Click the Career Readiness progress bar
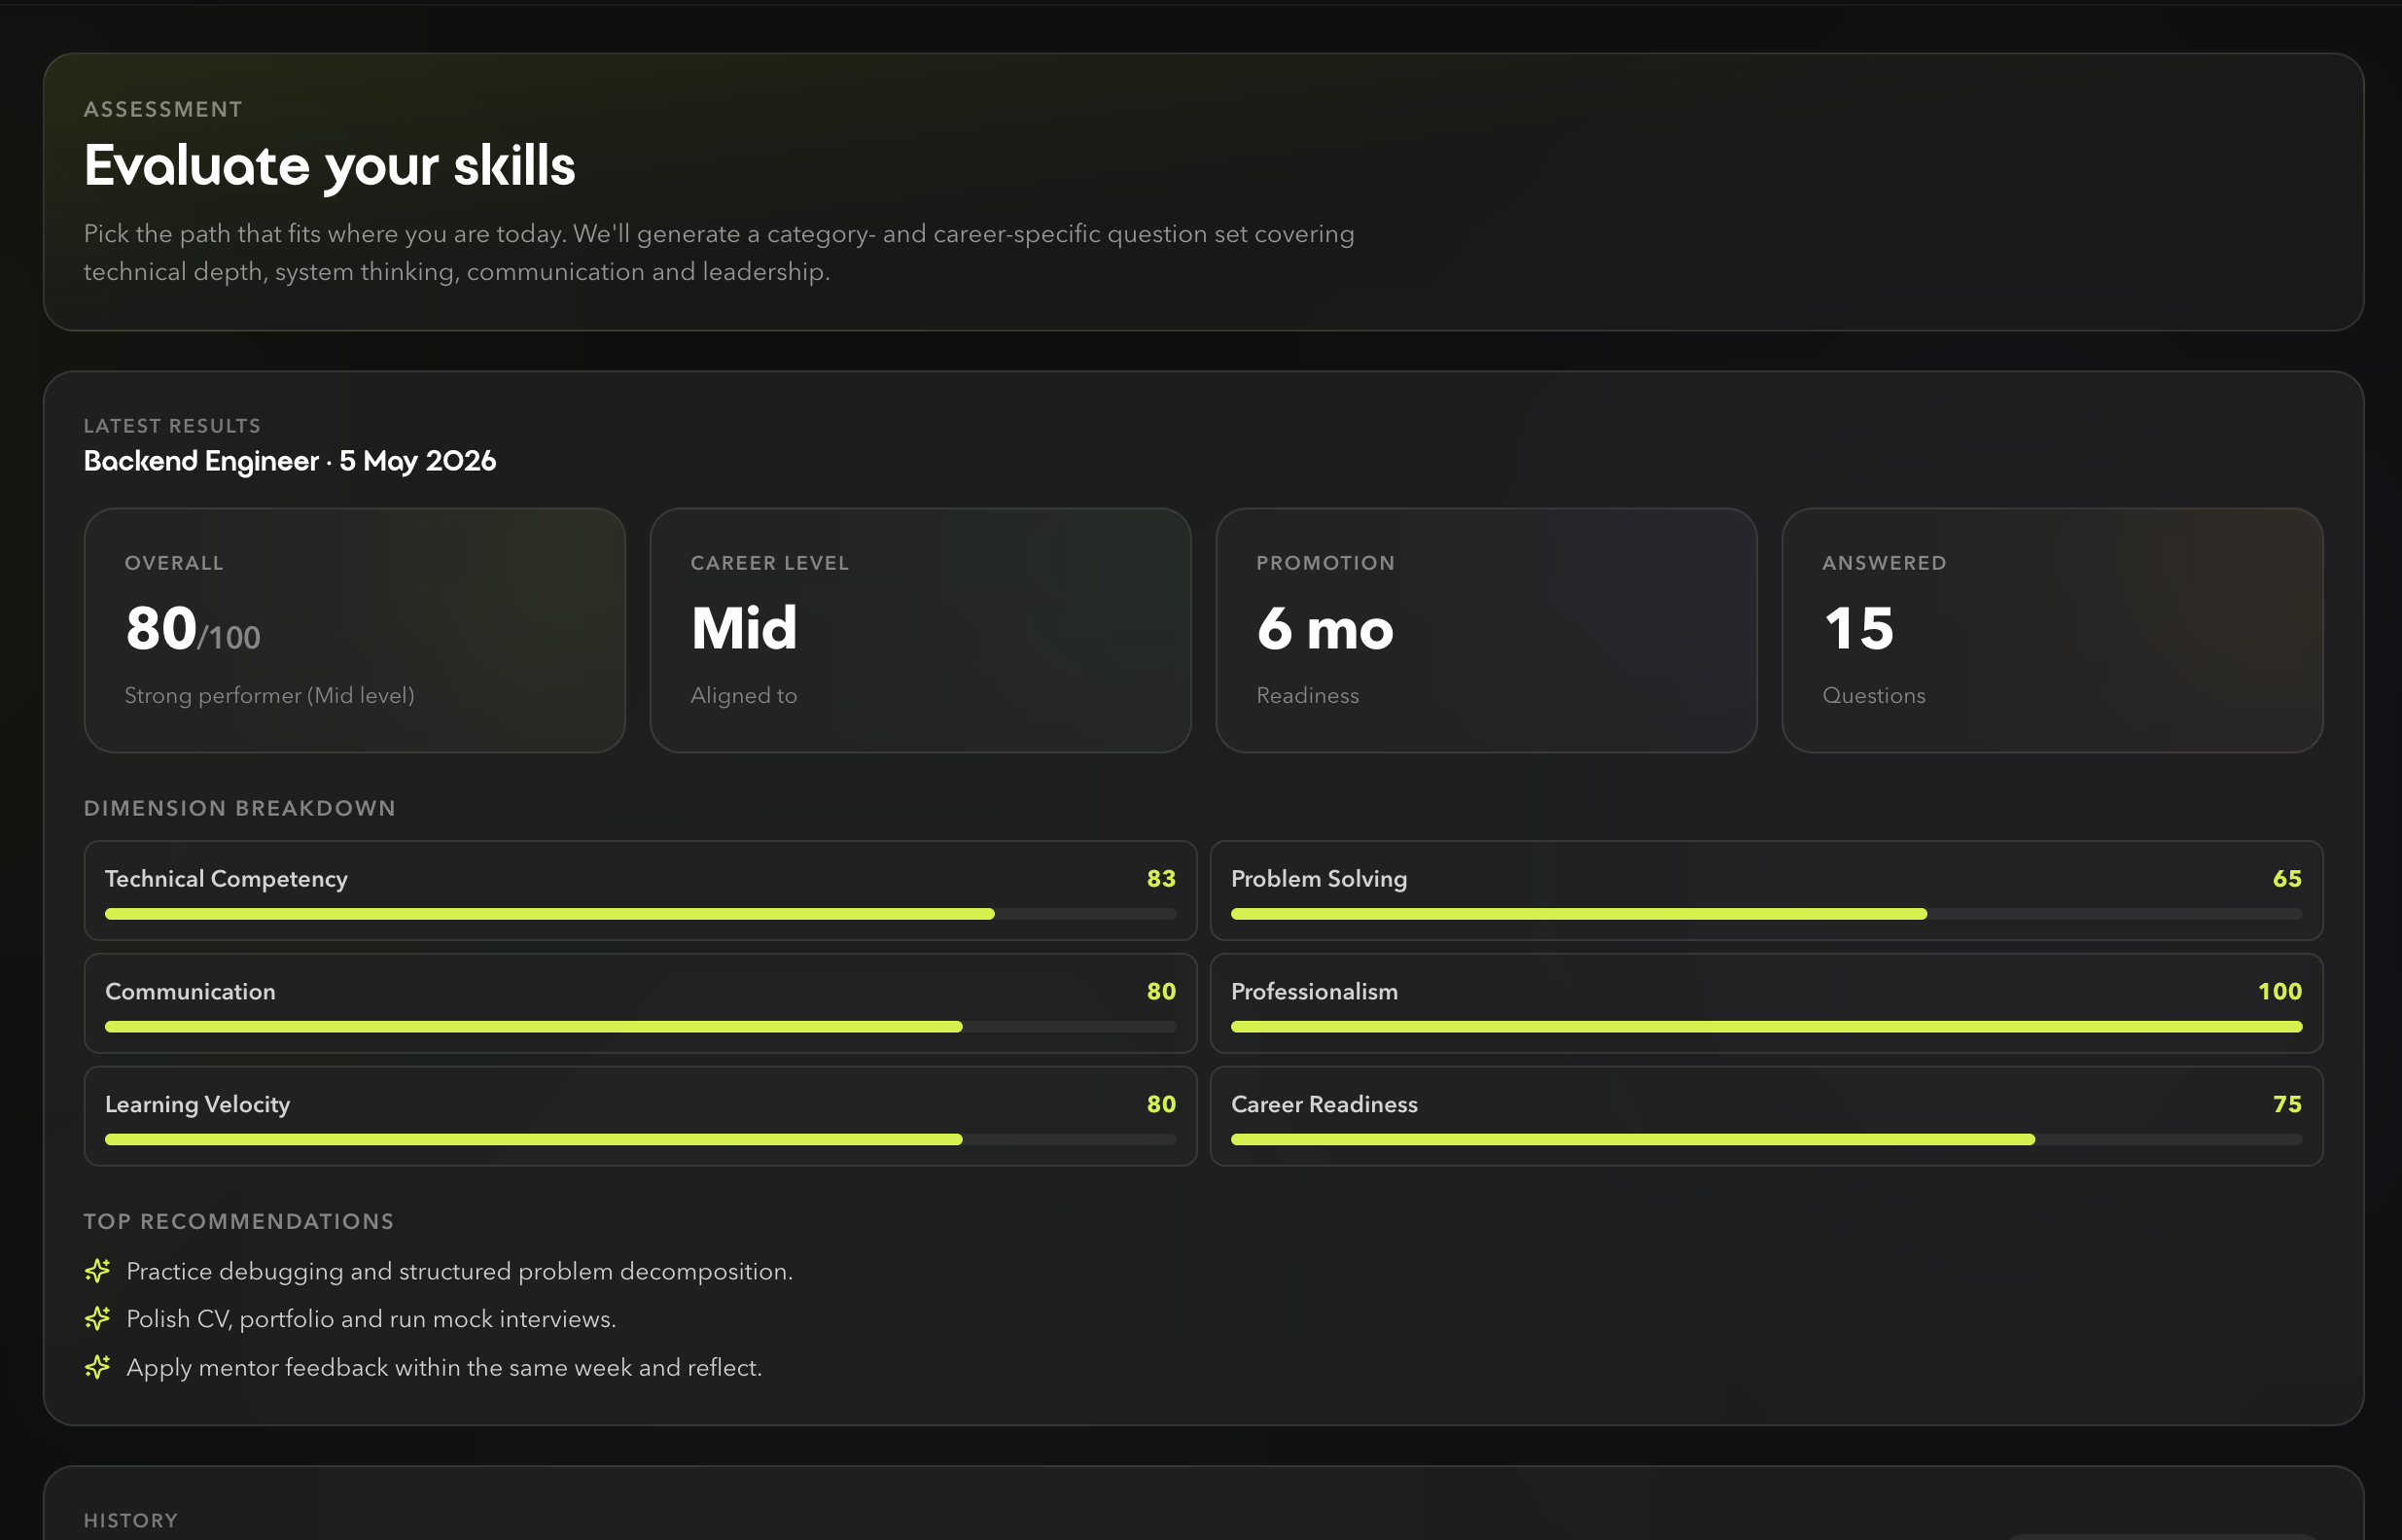This screenshot has height=1540, width=2402. [1767, 1140]
